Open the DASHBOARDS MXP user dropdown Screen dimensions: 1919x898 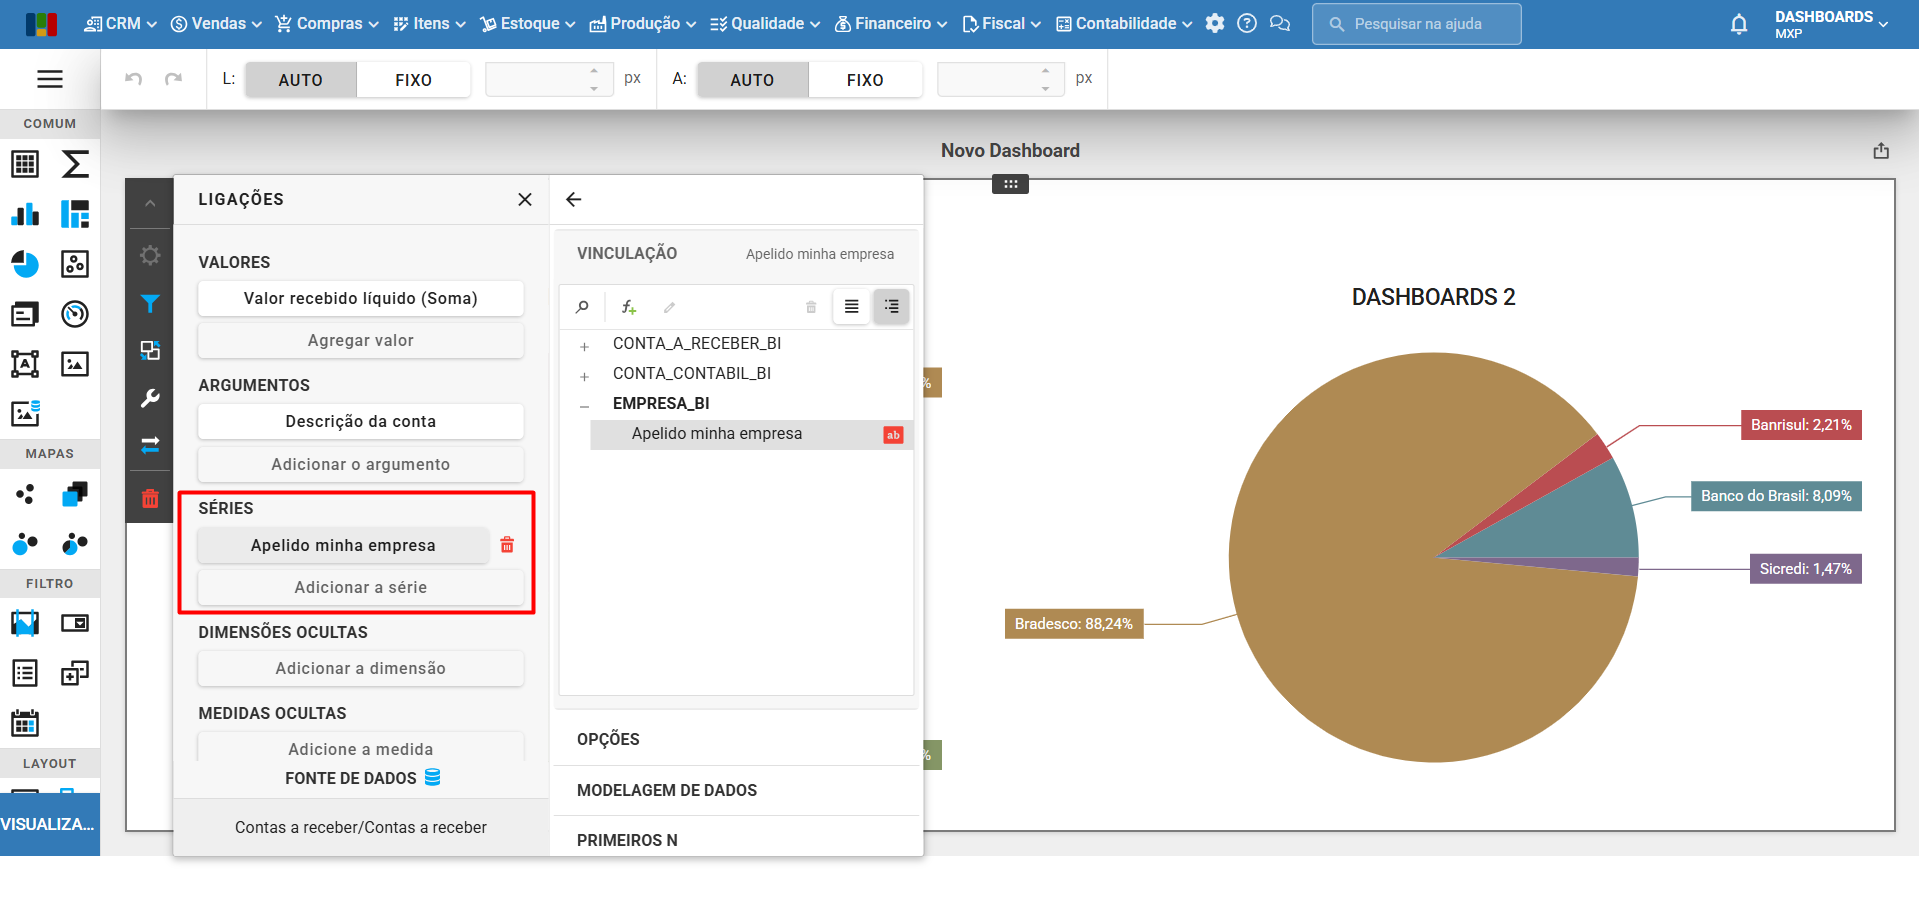click(x=1831, y=24)
